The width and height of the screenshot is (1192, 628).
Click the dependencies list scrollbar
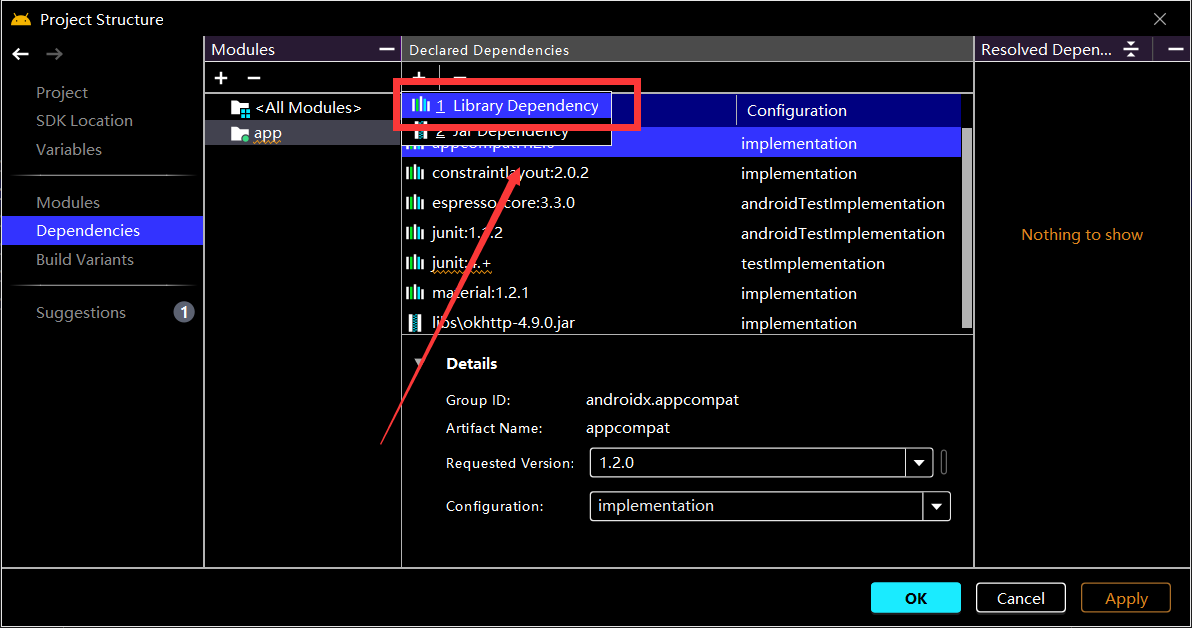(967, 227)
